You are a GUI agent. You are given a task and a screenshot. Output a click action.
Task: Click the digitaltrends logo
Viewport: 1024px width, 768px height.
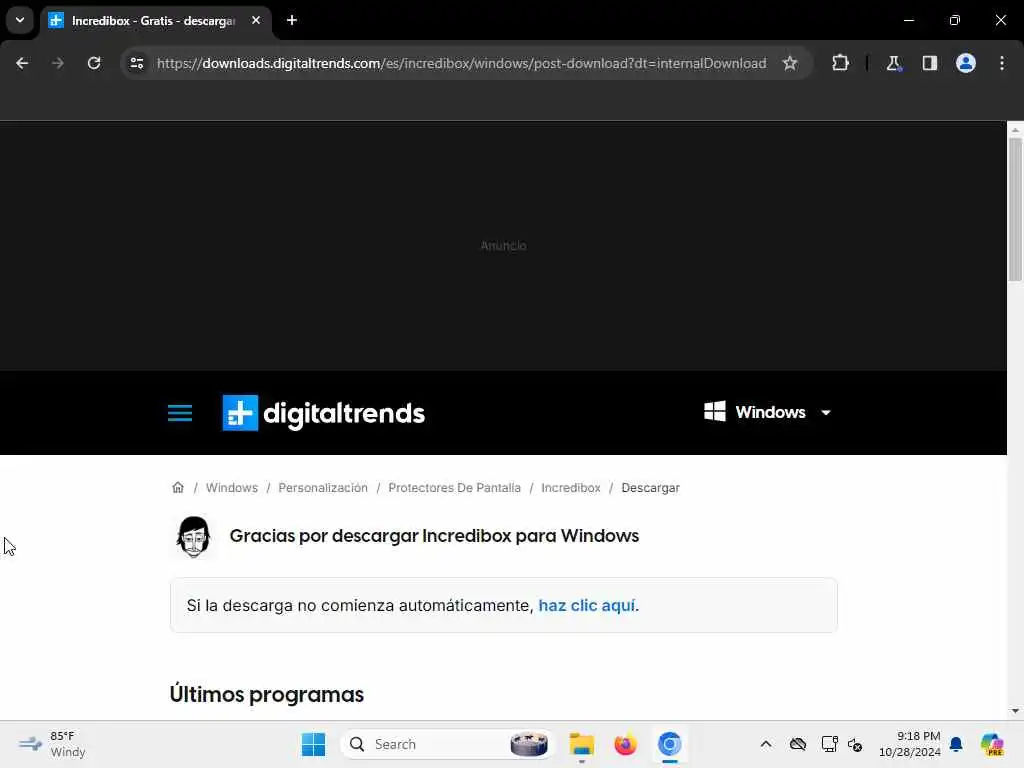pyautogui.click(x=323, y=413)
